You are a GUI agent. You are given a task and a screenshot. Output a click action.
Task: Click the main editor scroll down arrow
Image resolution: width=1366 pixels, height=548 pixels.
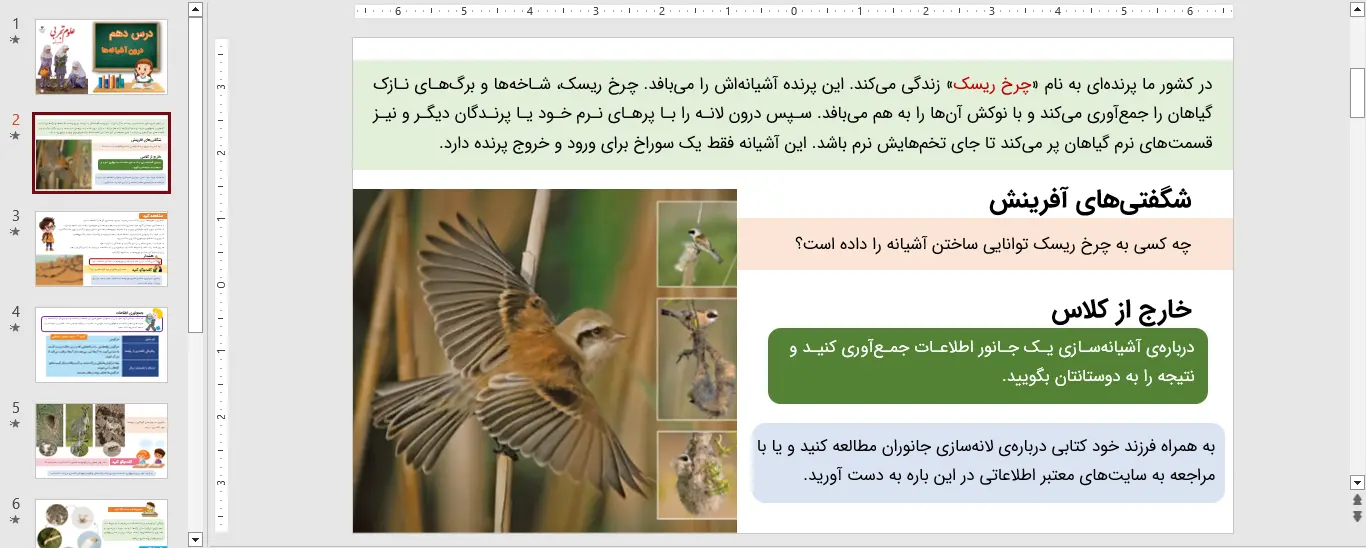[1357, 482]
